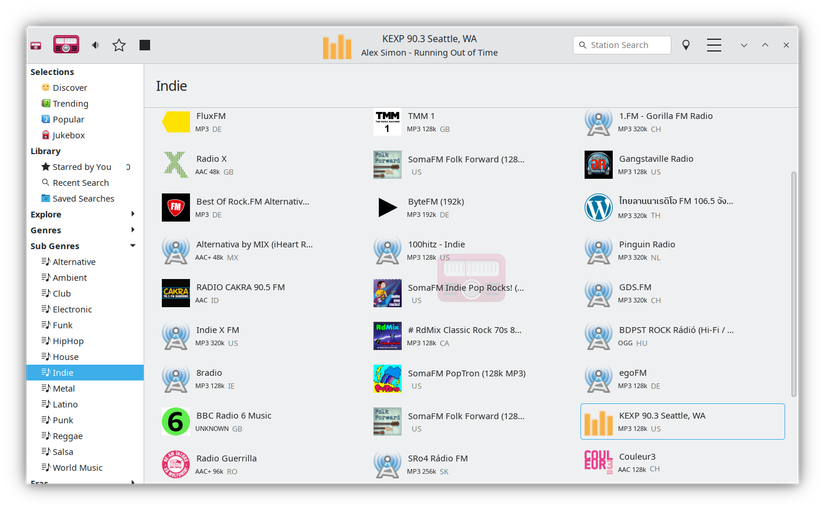Open the hamburger menu
This screenshot has height=510, width=825.
pyautogui.click(x=714, y=45)
